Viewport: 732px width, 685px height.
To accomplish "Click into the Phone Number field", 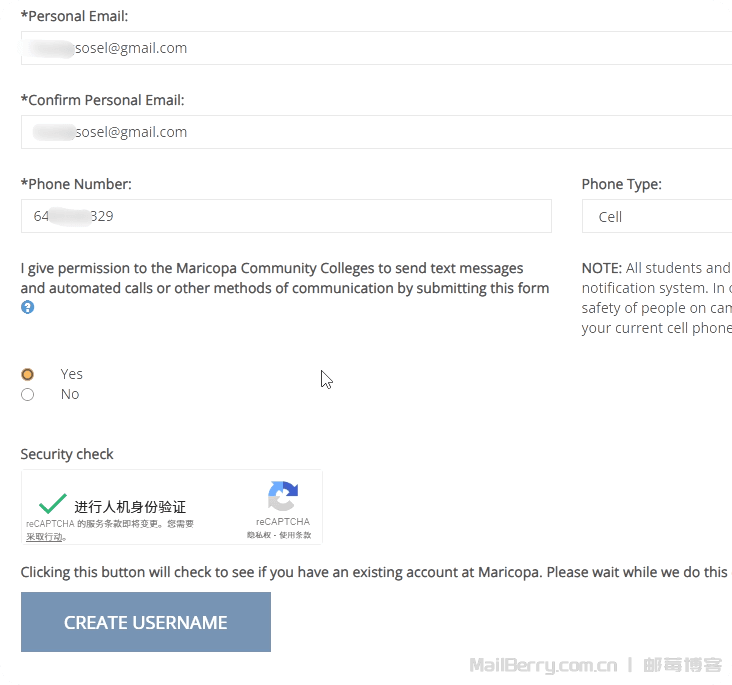I will 286,216.
